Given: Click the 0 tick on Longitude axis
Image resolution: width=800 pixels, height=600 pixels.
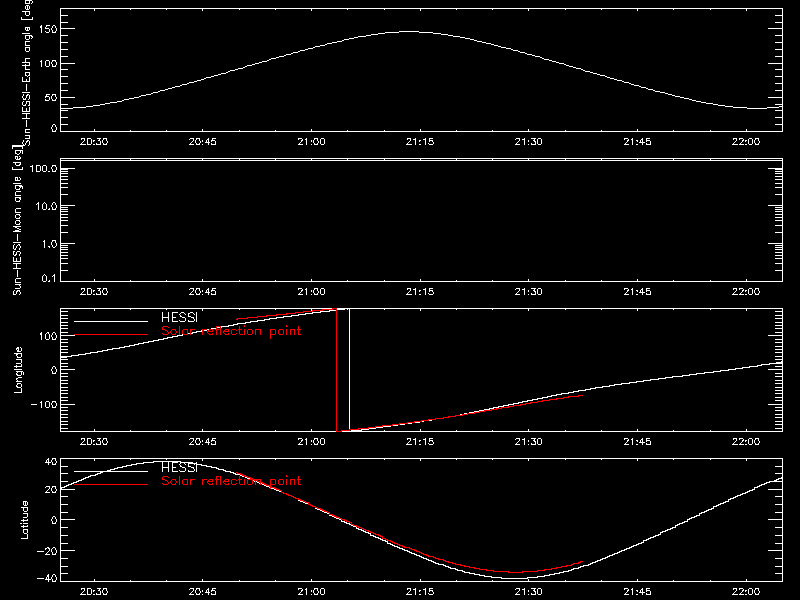Looking at the screenshot, I should click(54, 370).
